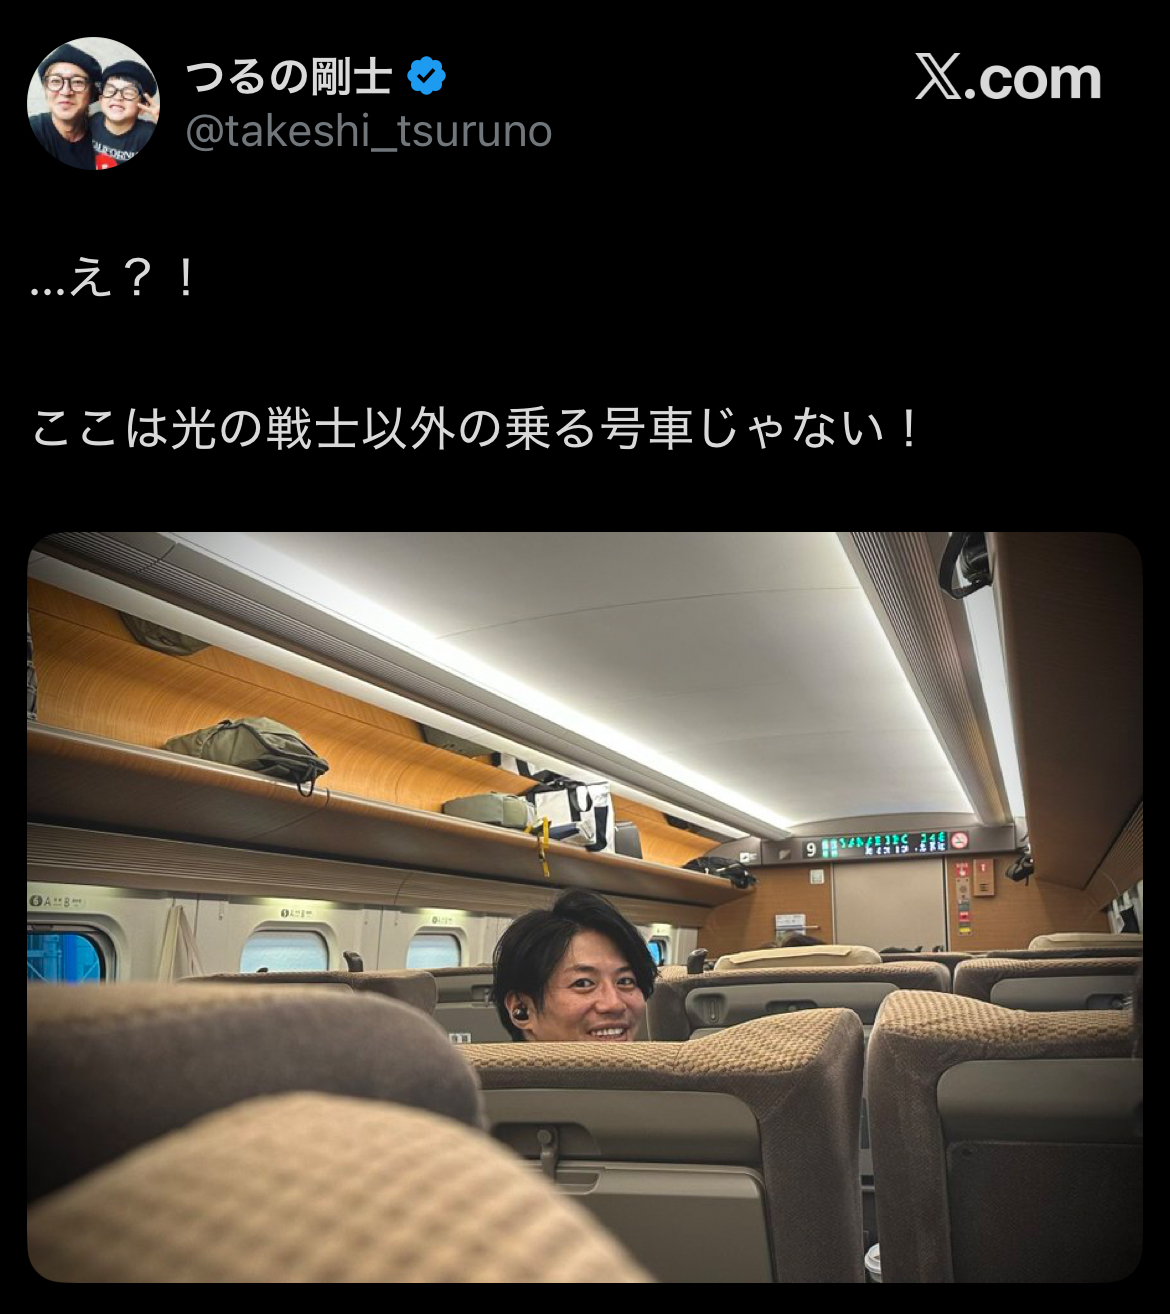Select the tweet line about 光の戦士
Image resolution: width=1170 pixels, height=1314 pixels.
475,429
